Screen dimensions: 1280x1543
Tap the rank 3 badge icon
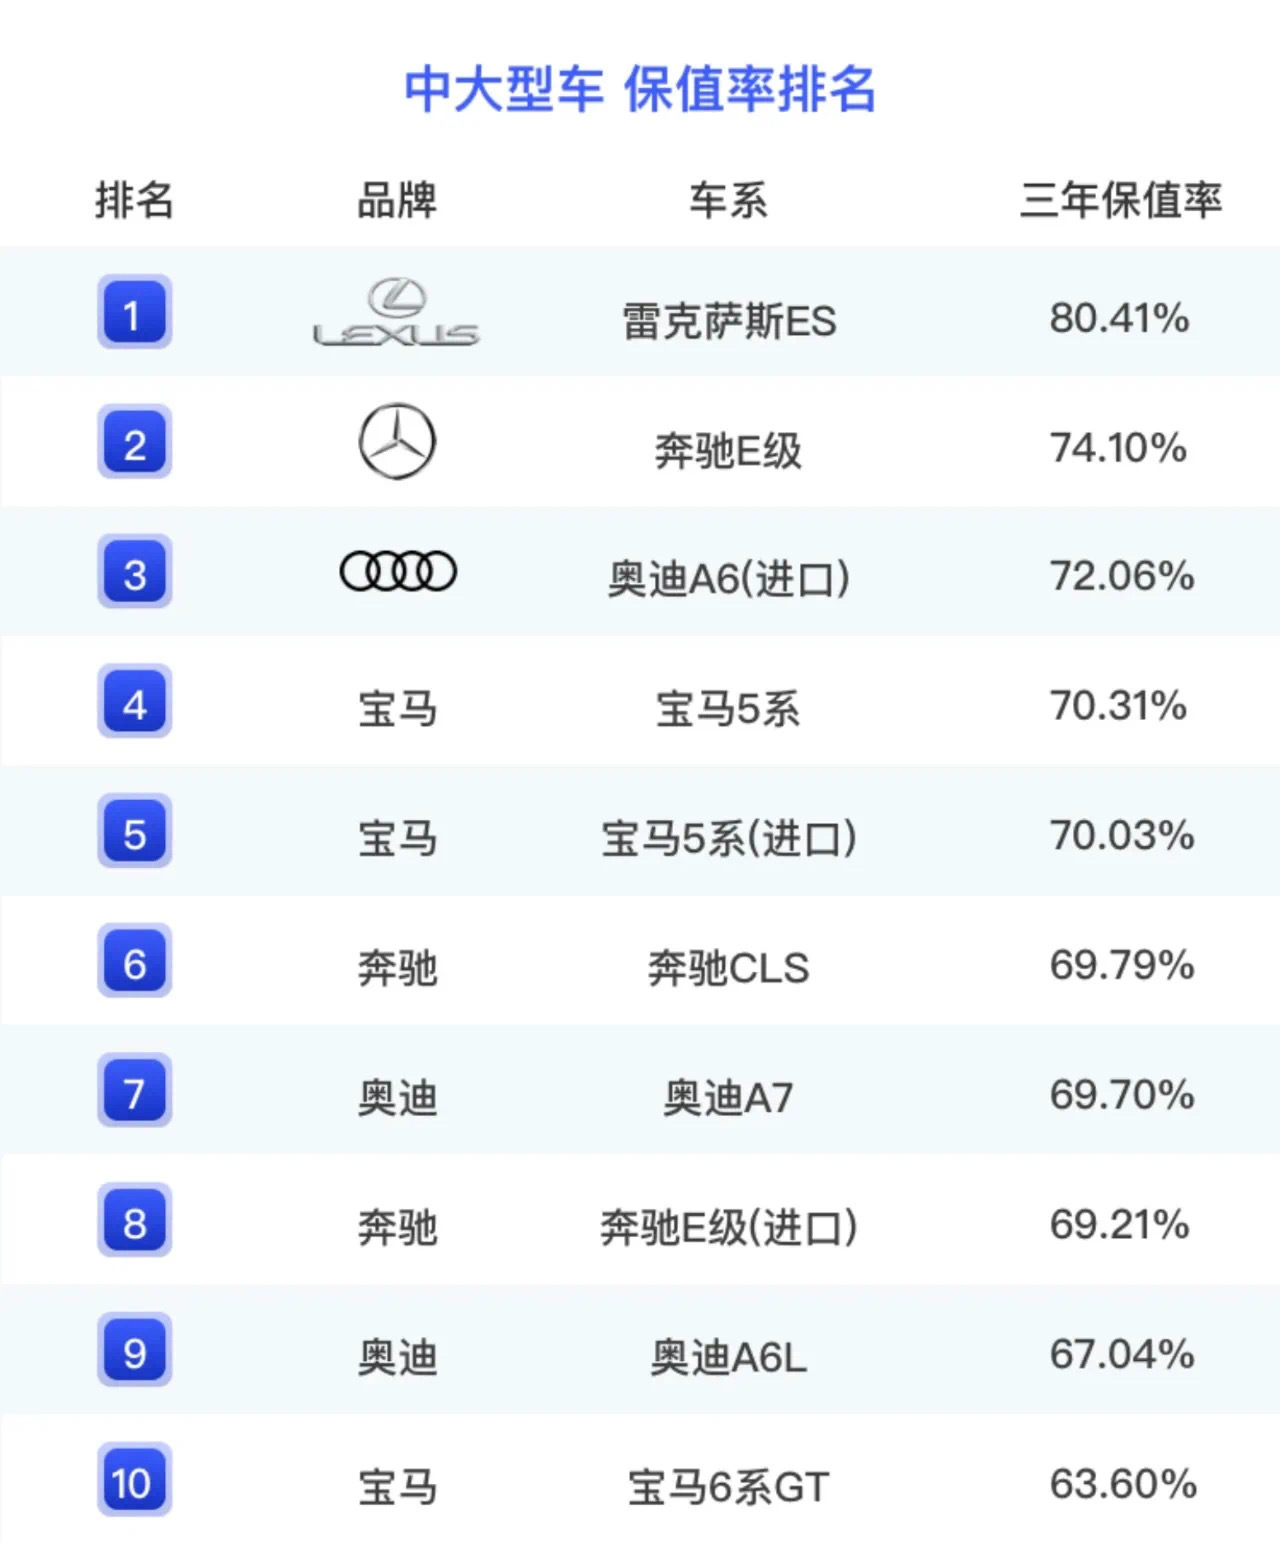[x=134, y=572]
